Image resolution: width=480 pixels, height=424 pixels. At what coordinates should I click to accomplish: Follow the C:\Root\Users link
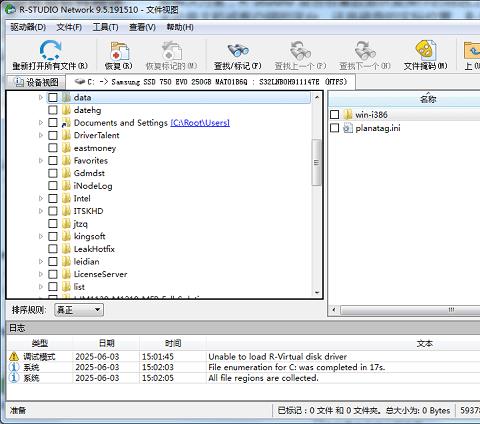point(200,123)
